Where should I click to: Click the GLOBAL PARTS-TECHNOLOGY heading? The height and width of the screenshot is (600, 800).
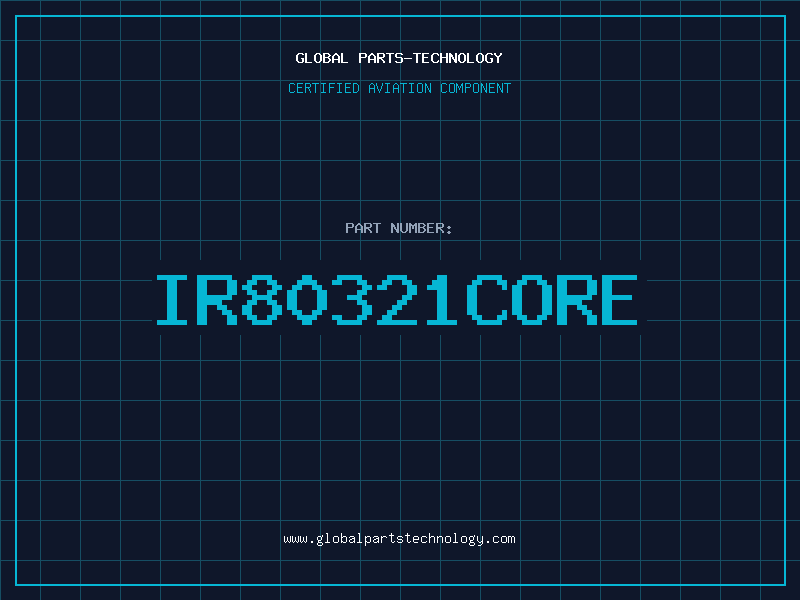[399, 58]
